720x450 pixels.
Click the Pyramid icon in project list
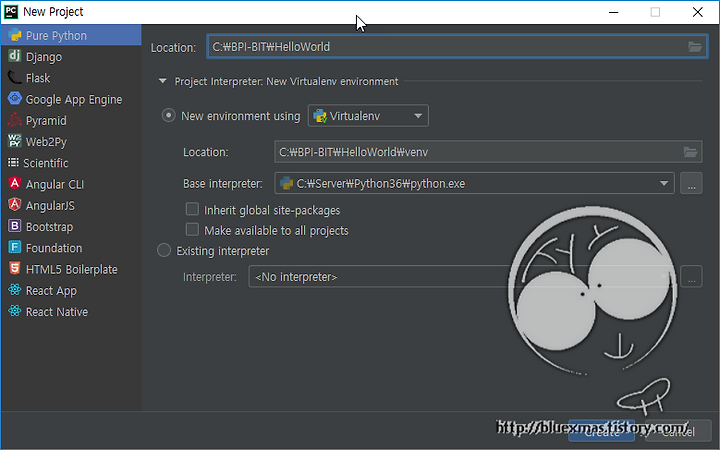point(15,120)
